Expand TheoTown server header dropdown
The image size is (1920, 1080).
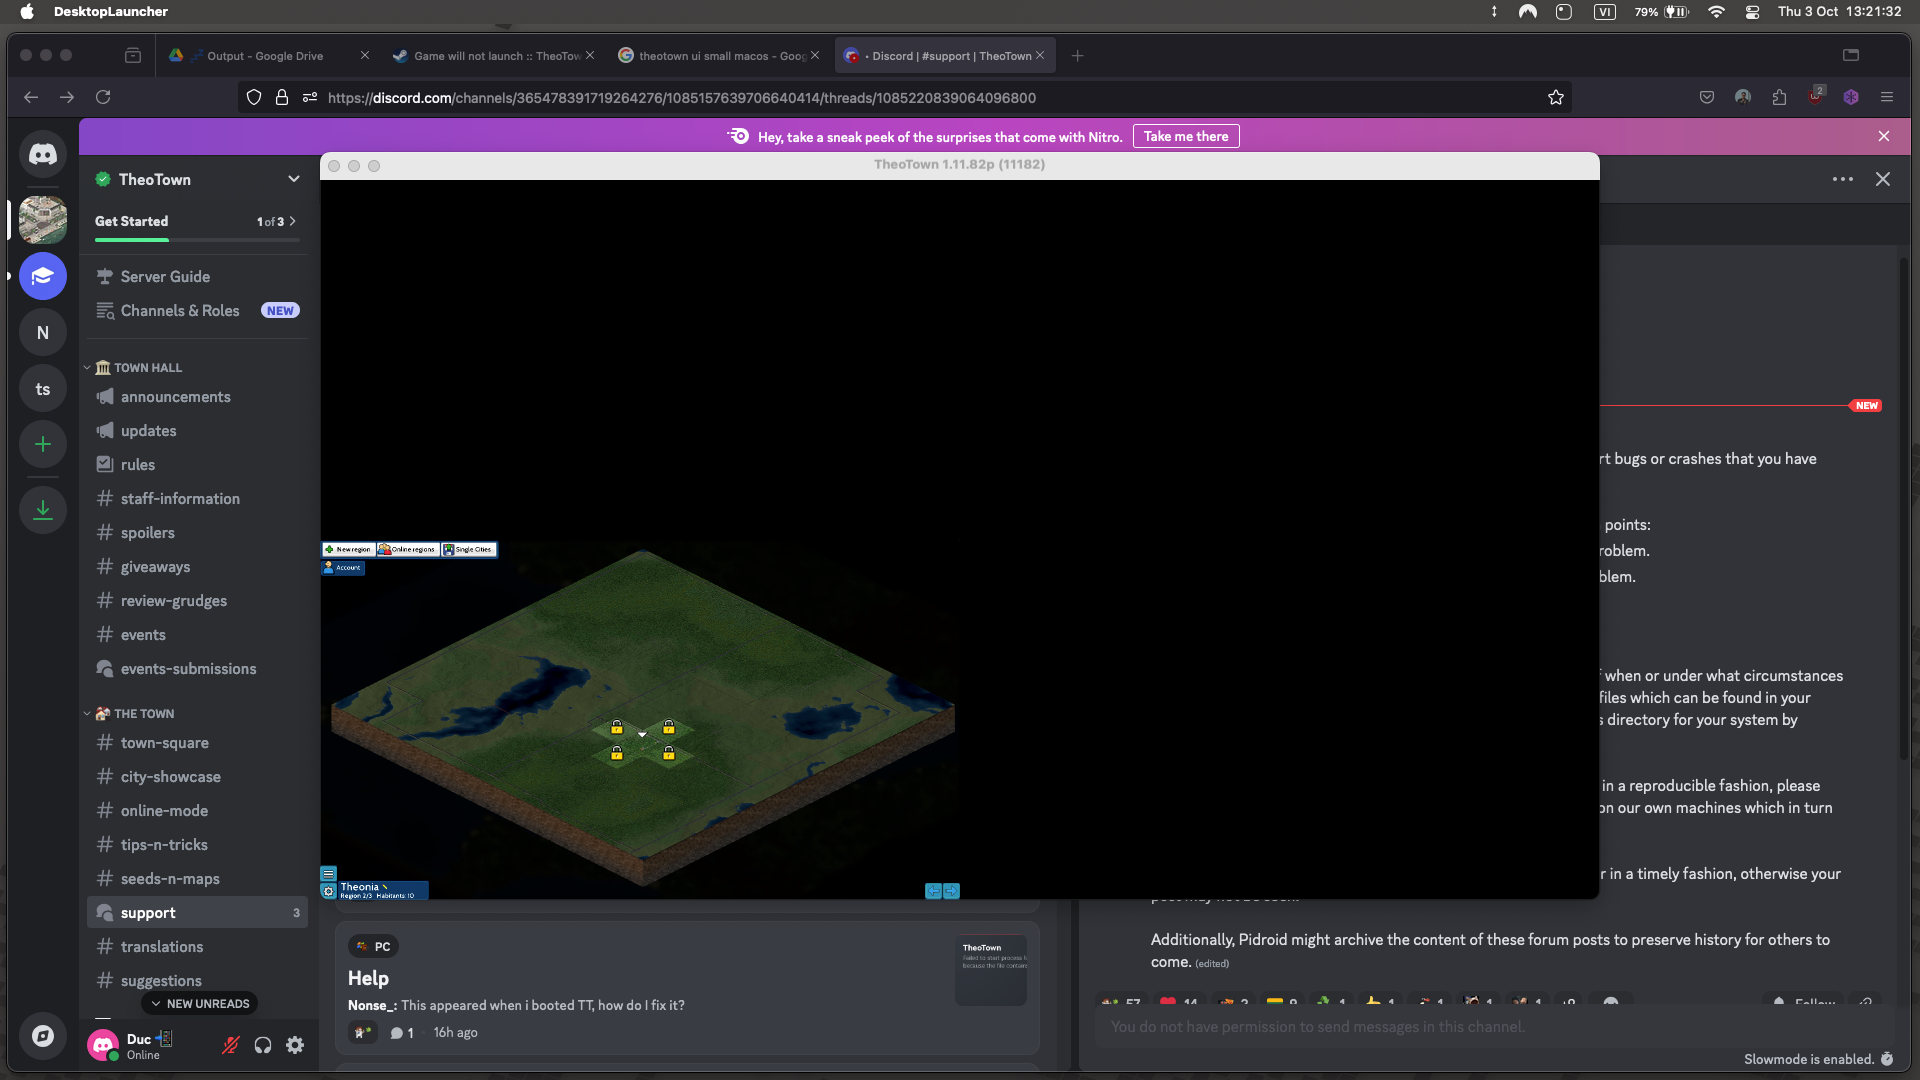pos(294,179)
